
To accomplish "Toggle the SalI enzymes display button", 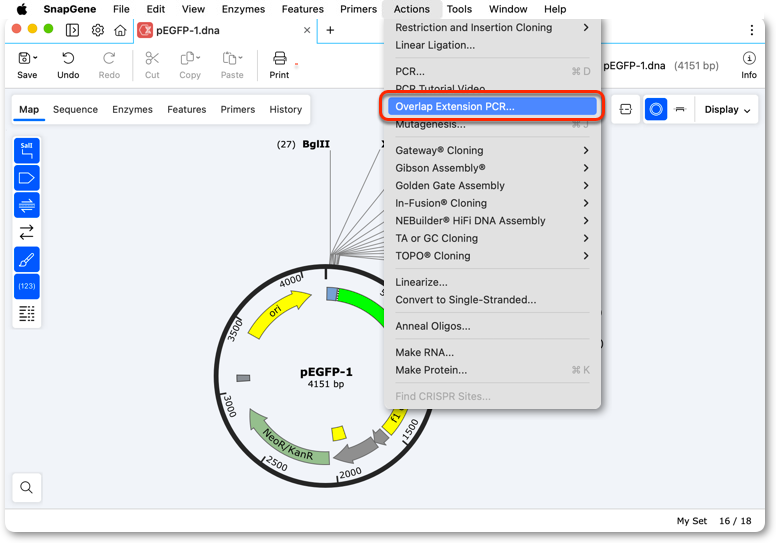I will click(27, 151).
